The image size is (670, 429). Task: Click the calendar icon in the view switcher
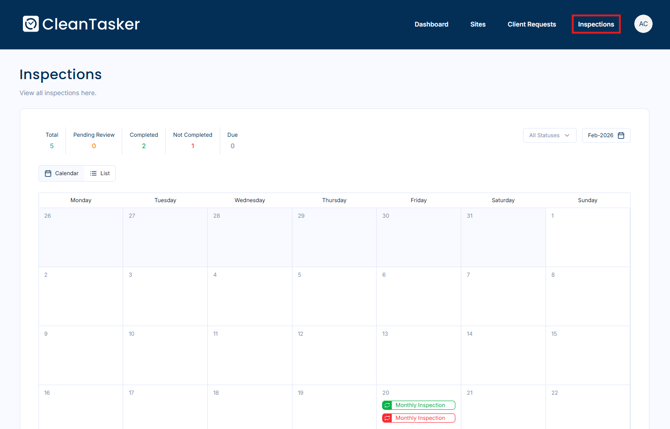point(48,173)
